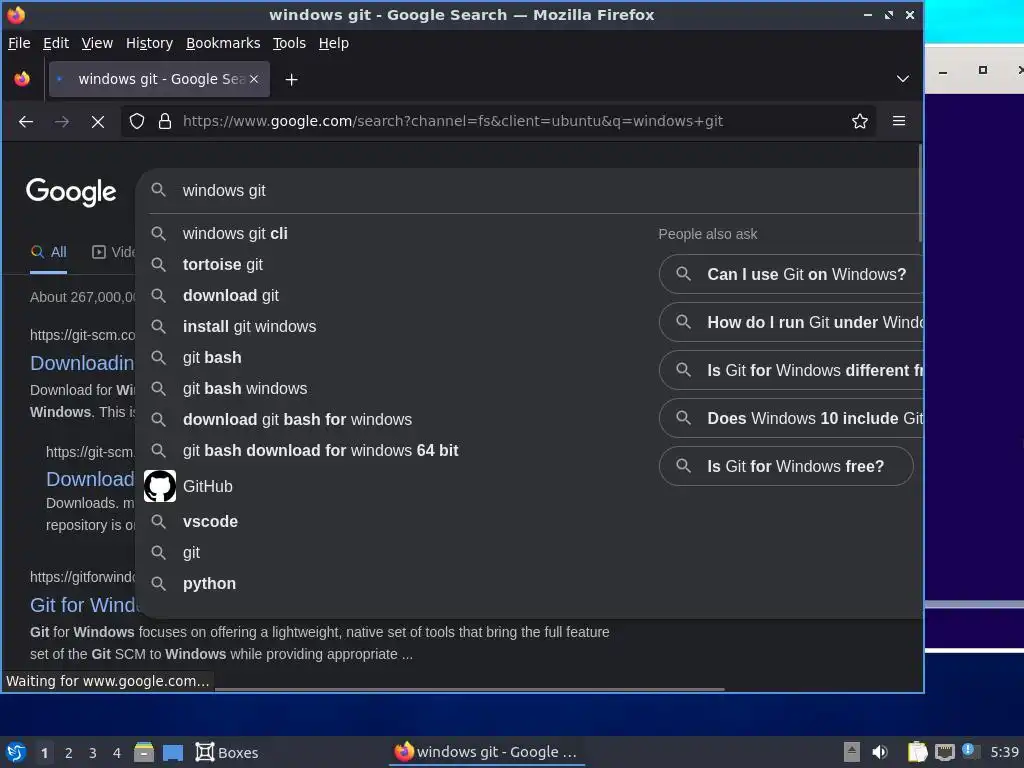The image size is (1024, 768).
Task: Click the magnifier icon beside 'Can I use Git on Windows?'
Action: coord(683,274)
